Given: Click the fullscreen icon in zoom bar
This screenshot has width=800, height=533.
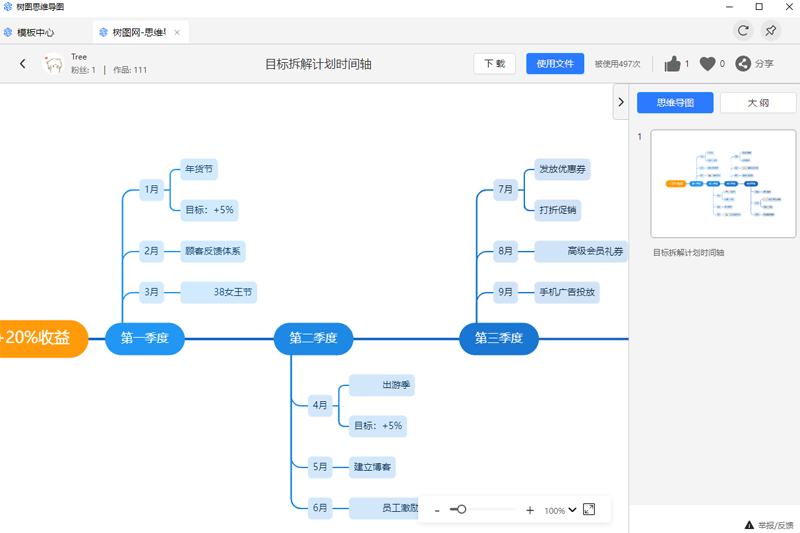Looking at the screenshot, I should 589,509.
